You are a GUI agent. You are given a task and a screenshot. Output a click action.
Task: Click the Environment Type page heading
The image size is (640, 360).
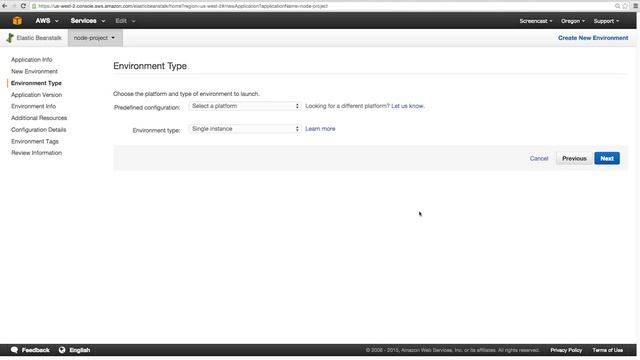click(150, 66)
